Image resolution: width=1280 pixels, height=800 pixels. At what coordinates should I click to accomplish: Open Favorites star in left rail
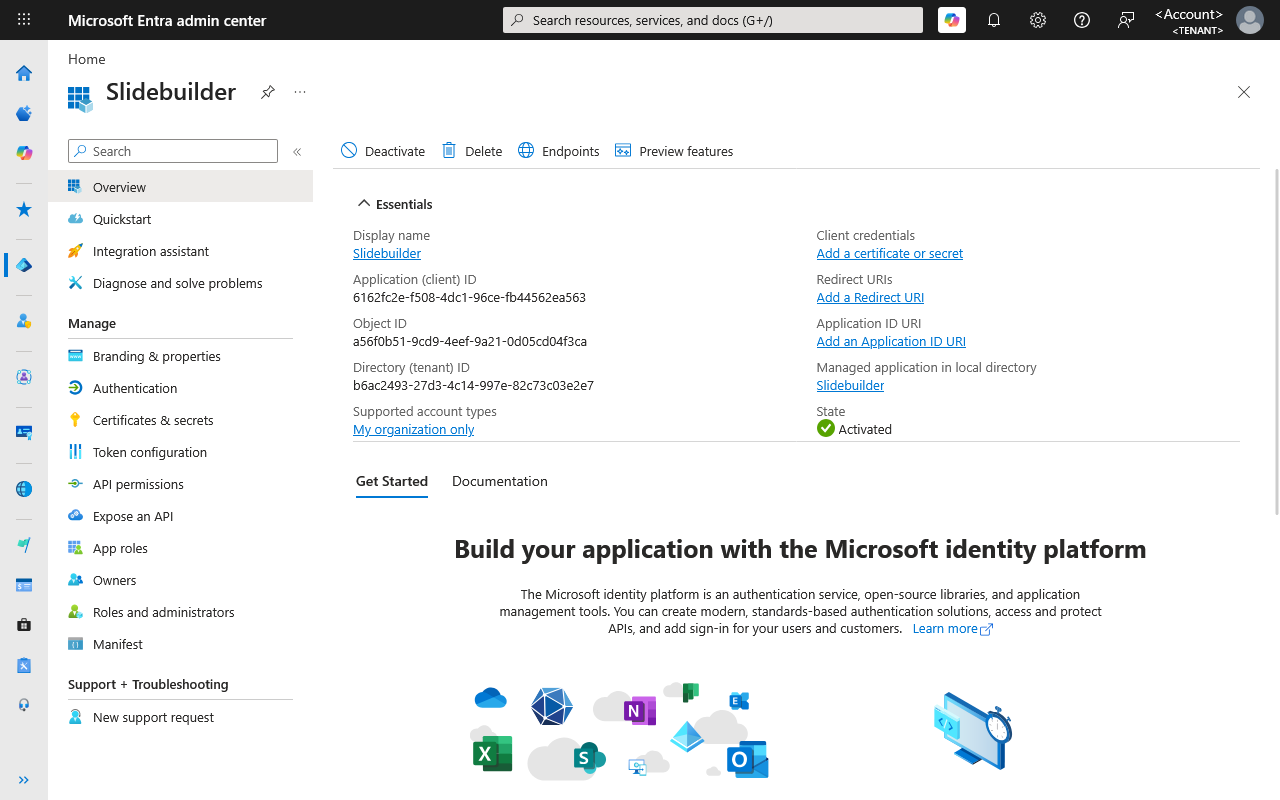click(x=24, y=209)
